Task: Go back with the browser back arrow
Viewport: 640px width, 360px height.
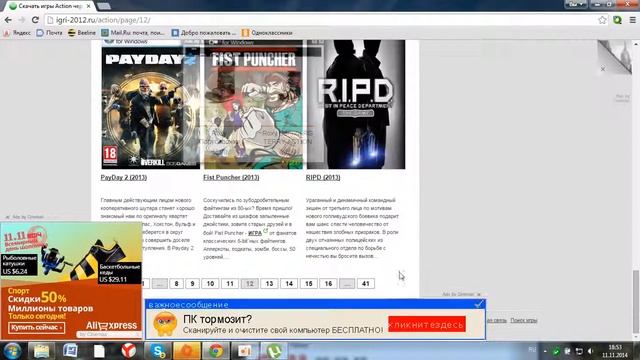Action: coord(8,20)
